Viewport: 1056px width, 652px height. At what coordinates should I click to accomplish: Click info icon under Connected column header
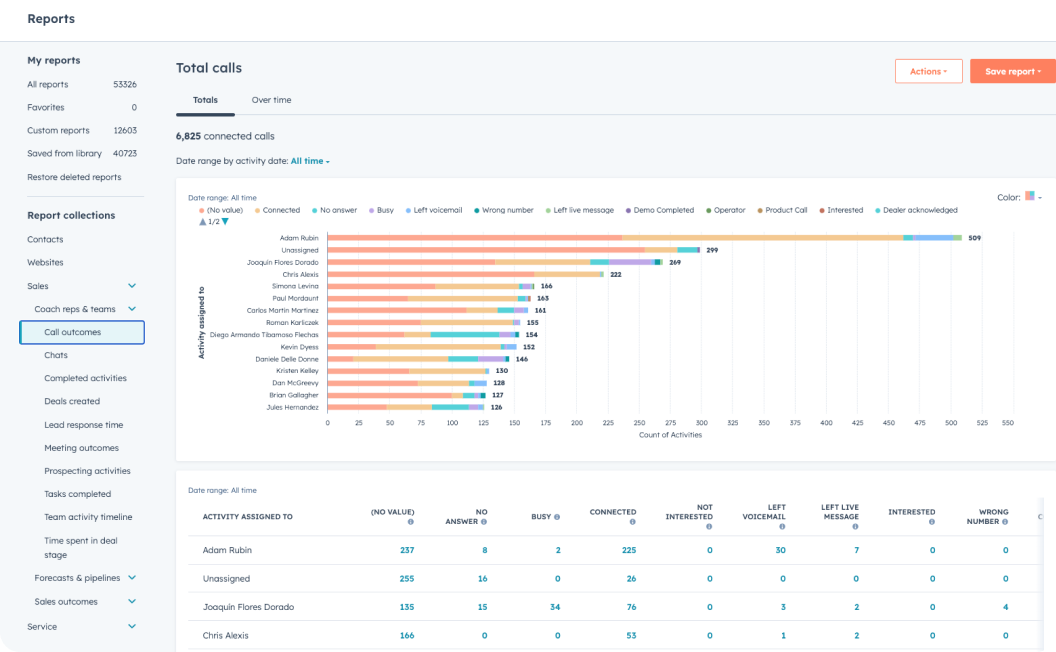[632, 523]
